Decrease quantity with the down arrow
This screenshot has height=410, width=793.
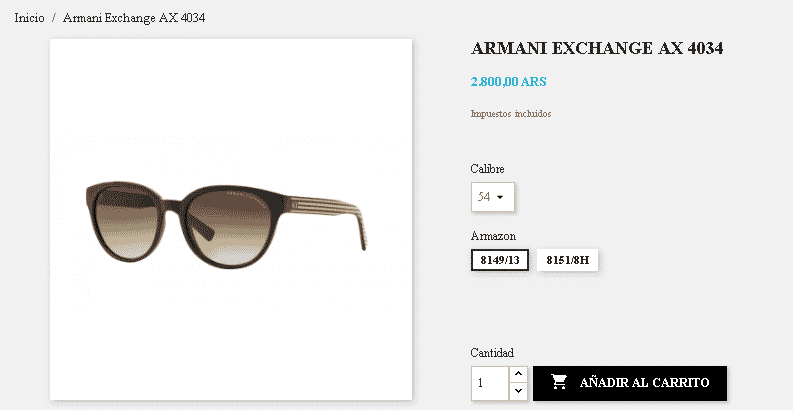point(518,391)
